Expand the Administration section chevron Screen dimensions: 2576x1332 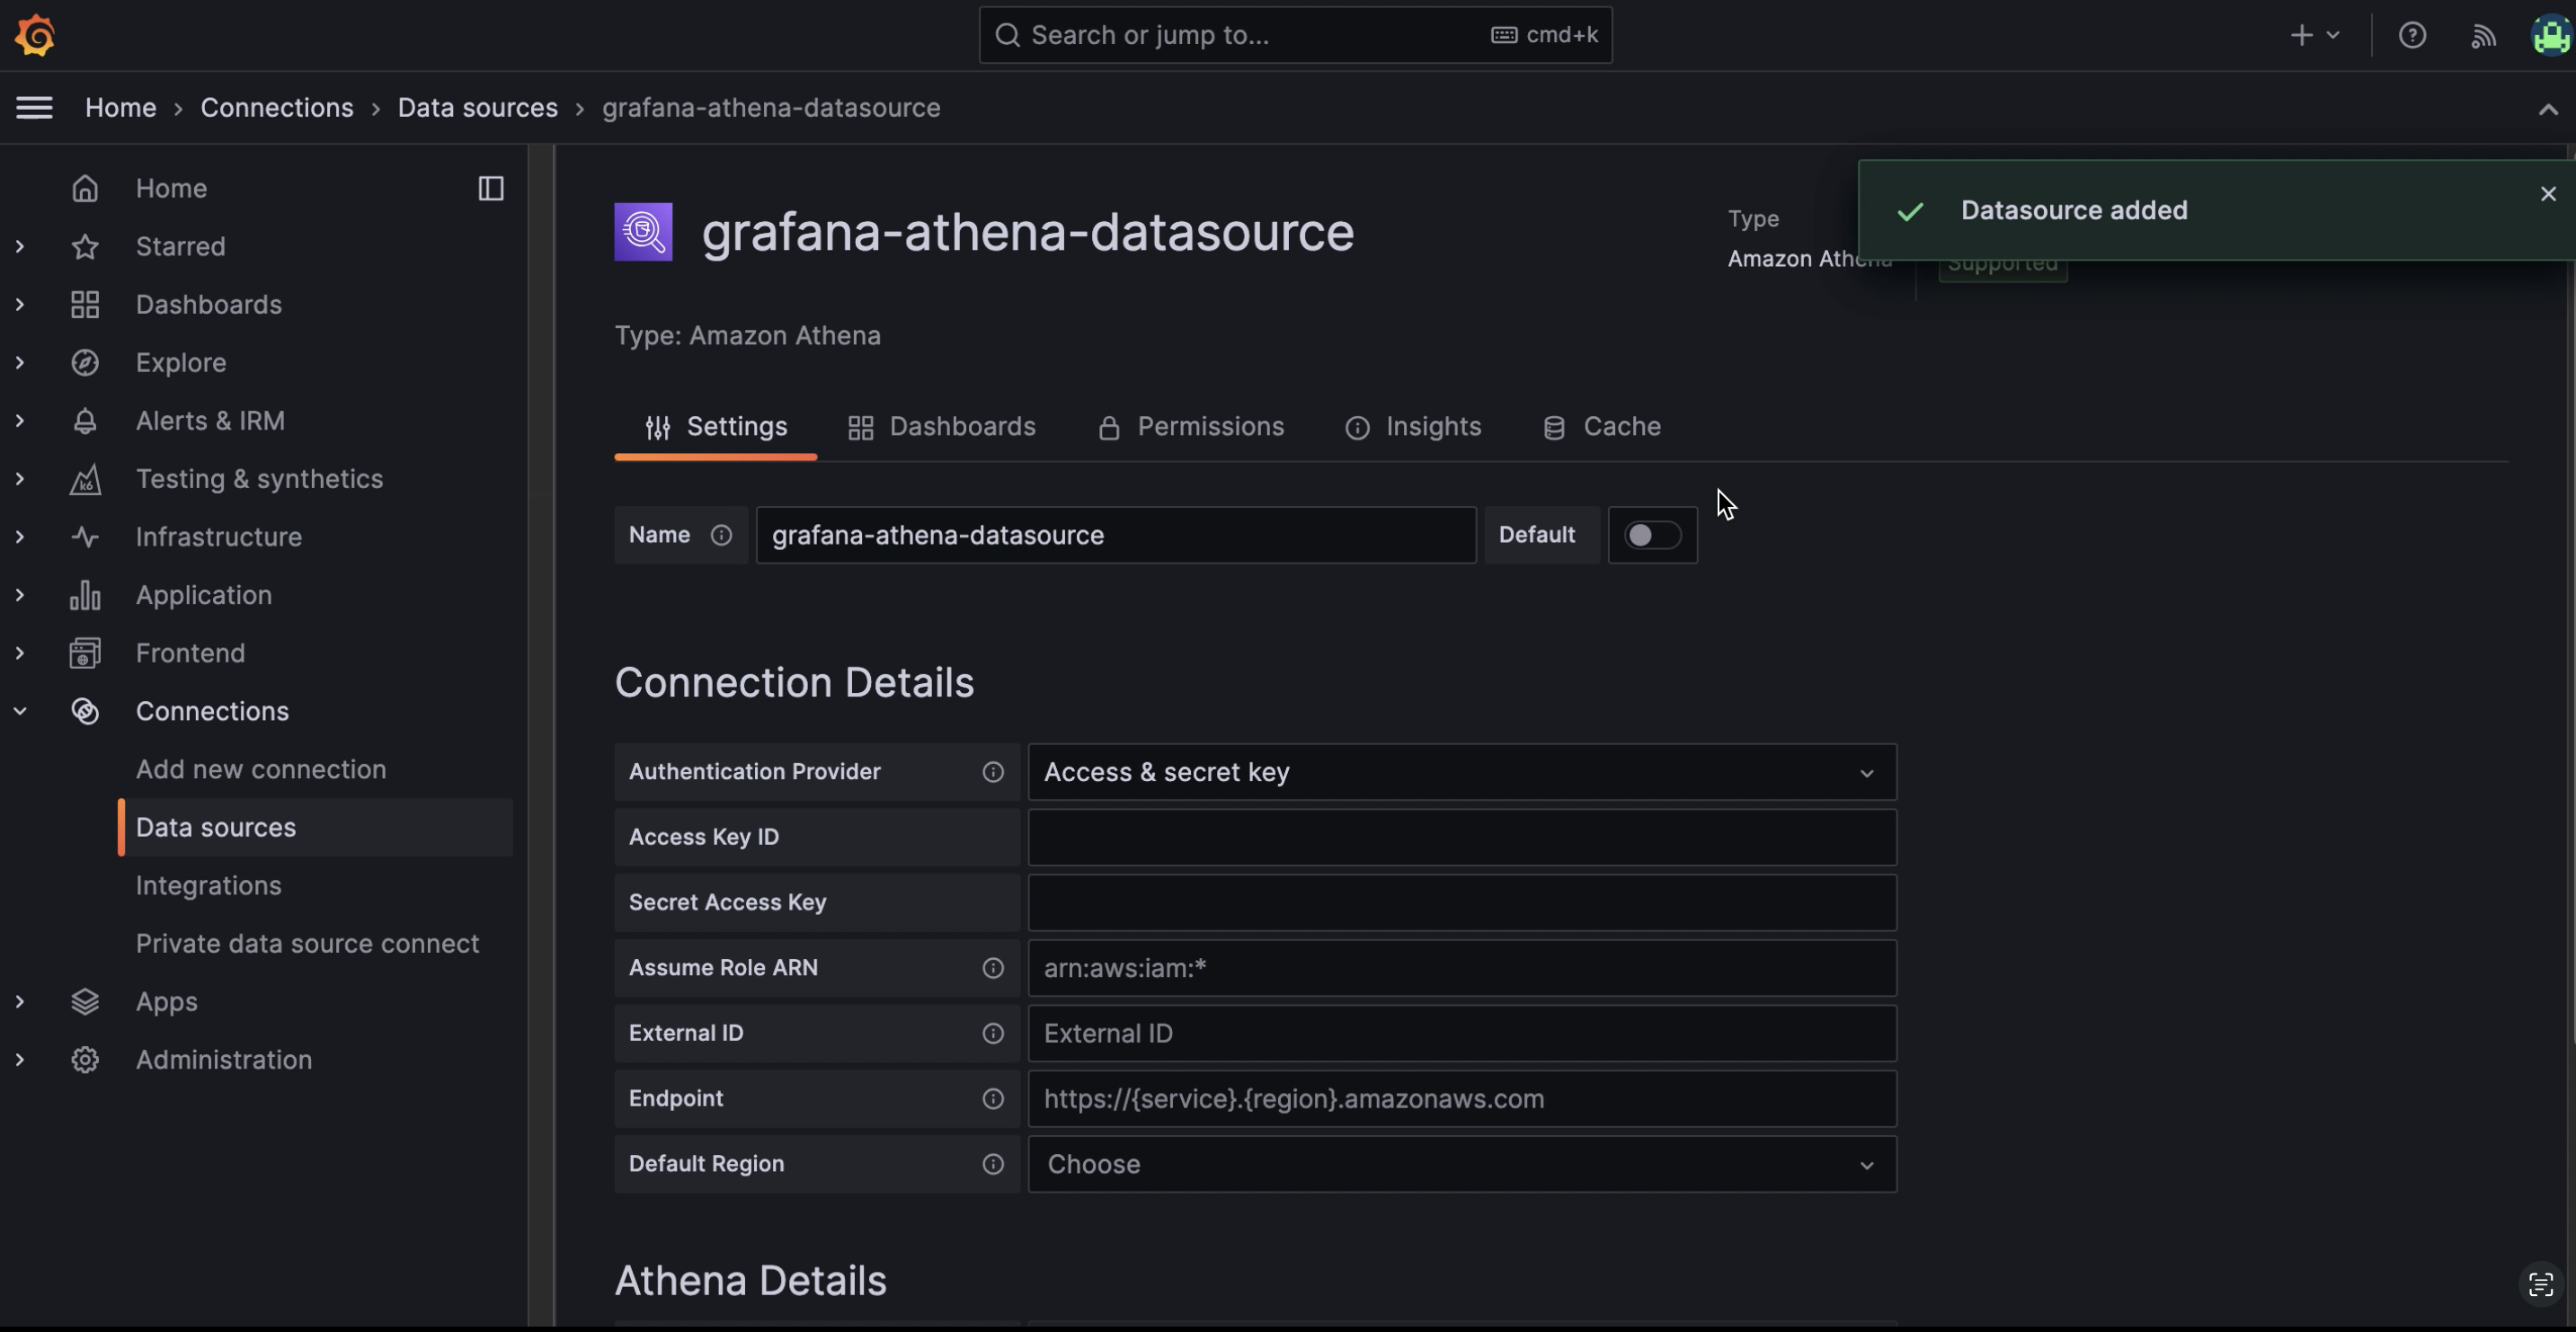pos(20,1059)
